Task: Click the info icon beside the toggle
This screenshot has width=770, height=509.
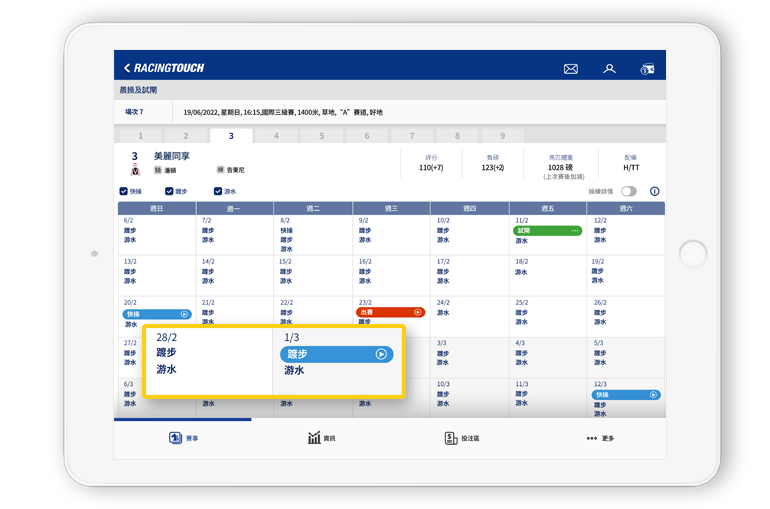Action: pyautogui.click(x=655, y=191)
